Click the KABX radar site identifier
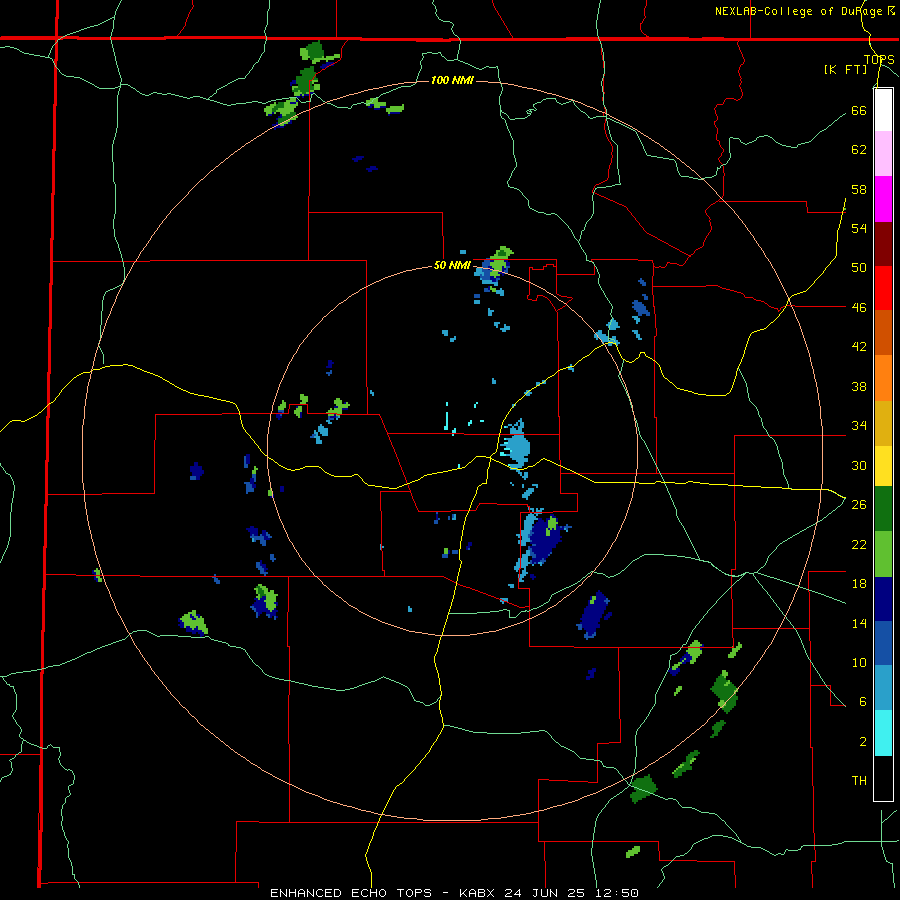 click(479, 893)
